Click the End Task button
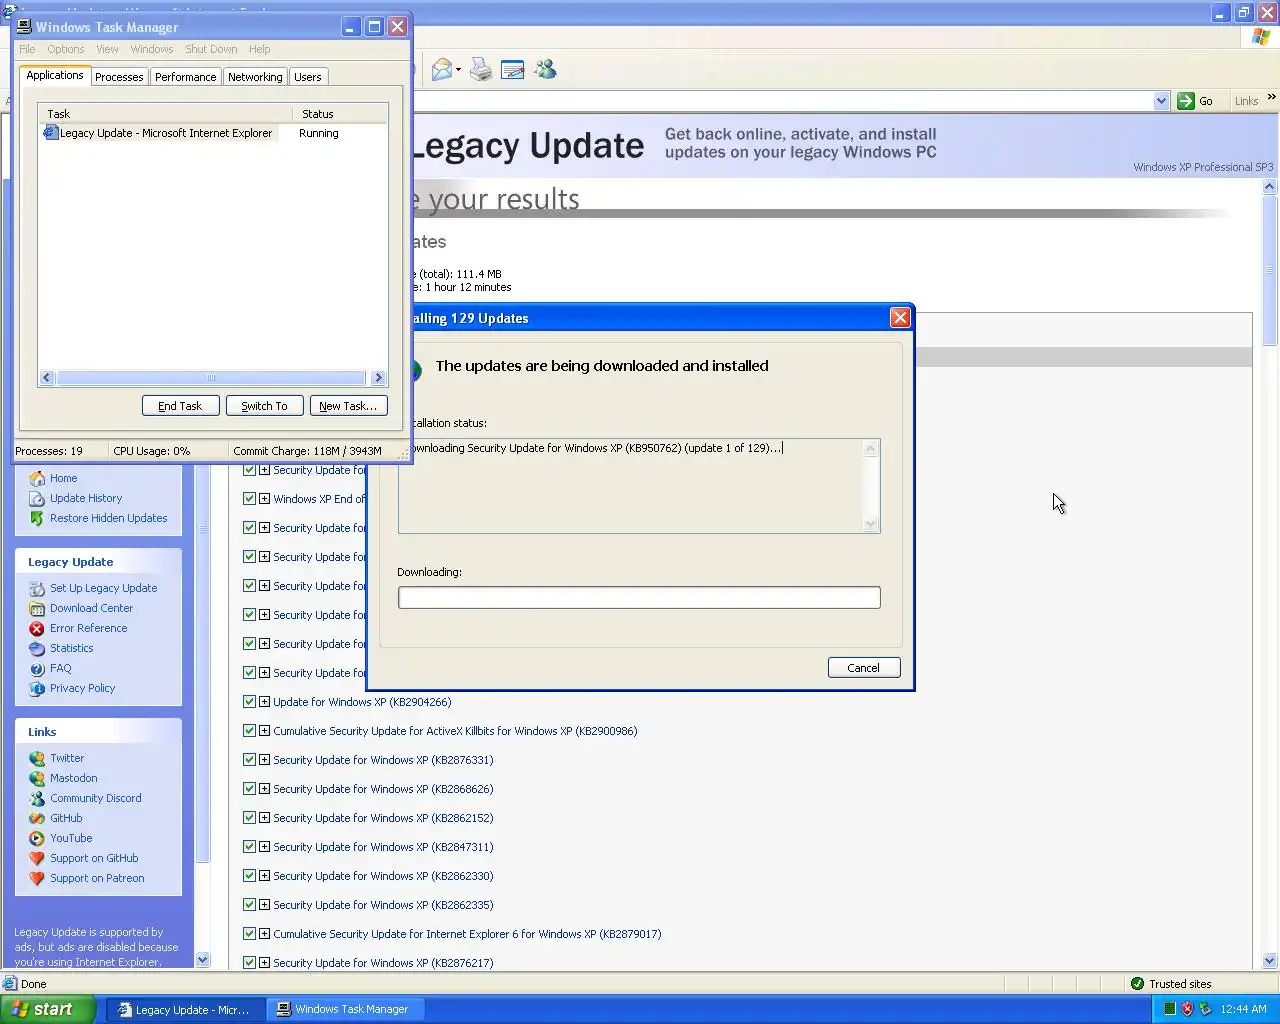This screenshot has width=1280, height=1024. (x=180, y=406)
